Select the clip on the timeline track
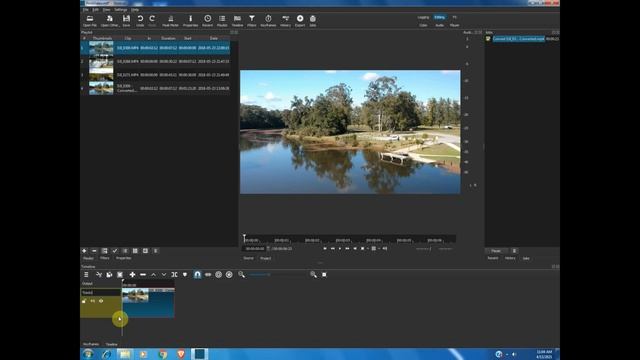Screen dimensions: 640x360 tap(148, 303)
